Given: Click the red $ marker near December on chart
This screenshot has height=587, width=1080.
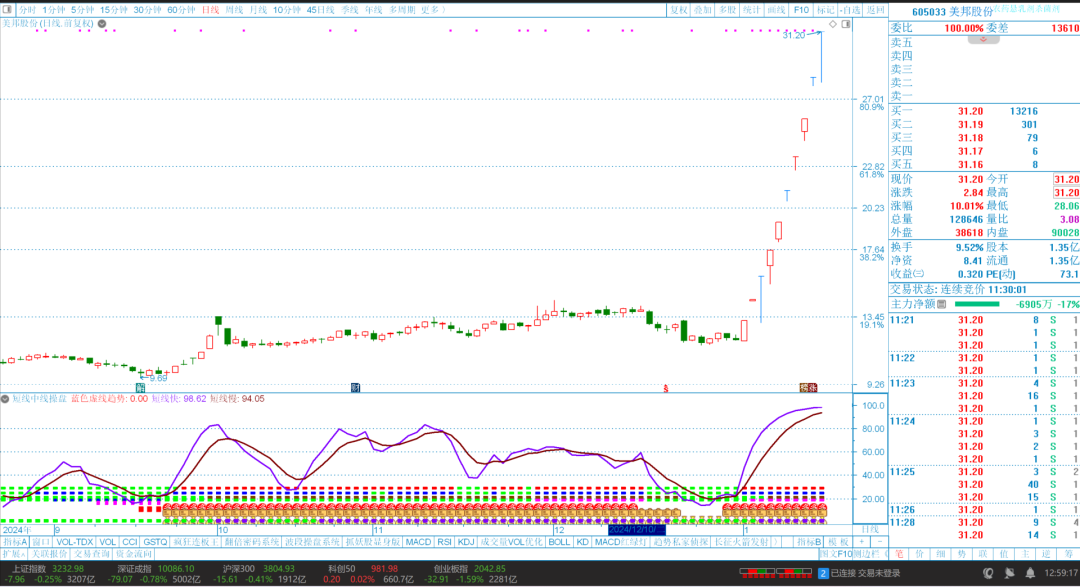Looking at the screenshot, I should tap(665, 389).
